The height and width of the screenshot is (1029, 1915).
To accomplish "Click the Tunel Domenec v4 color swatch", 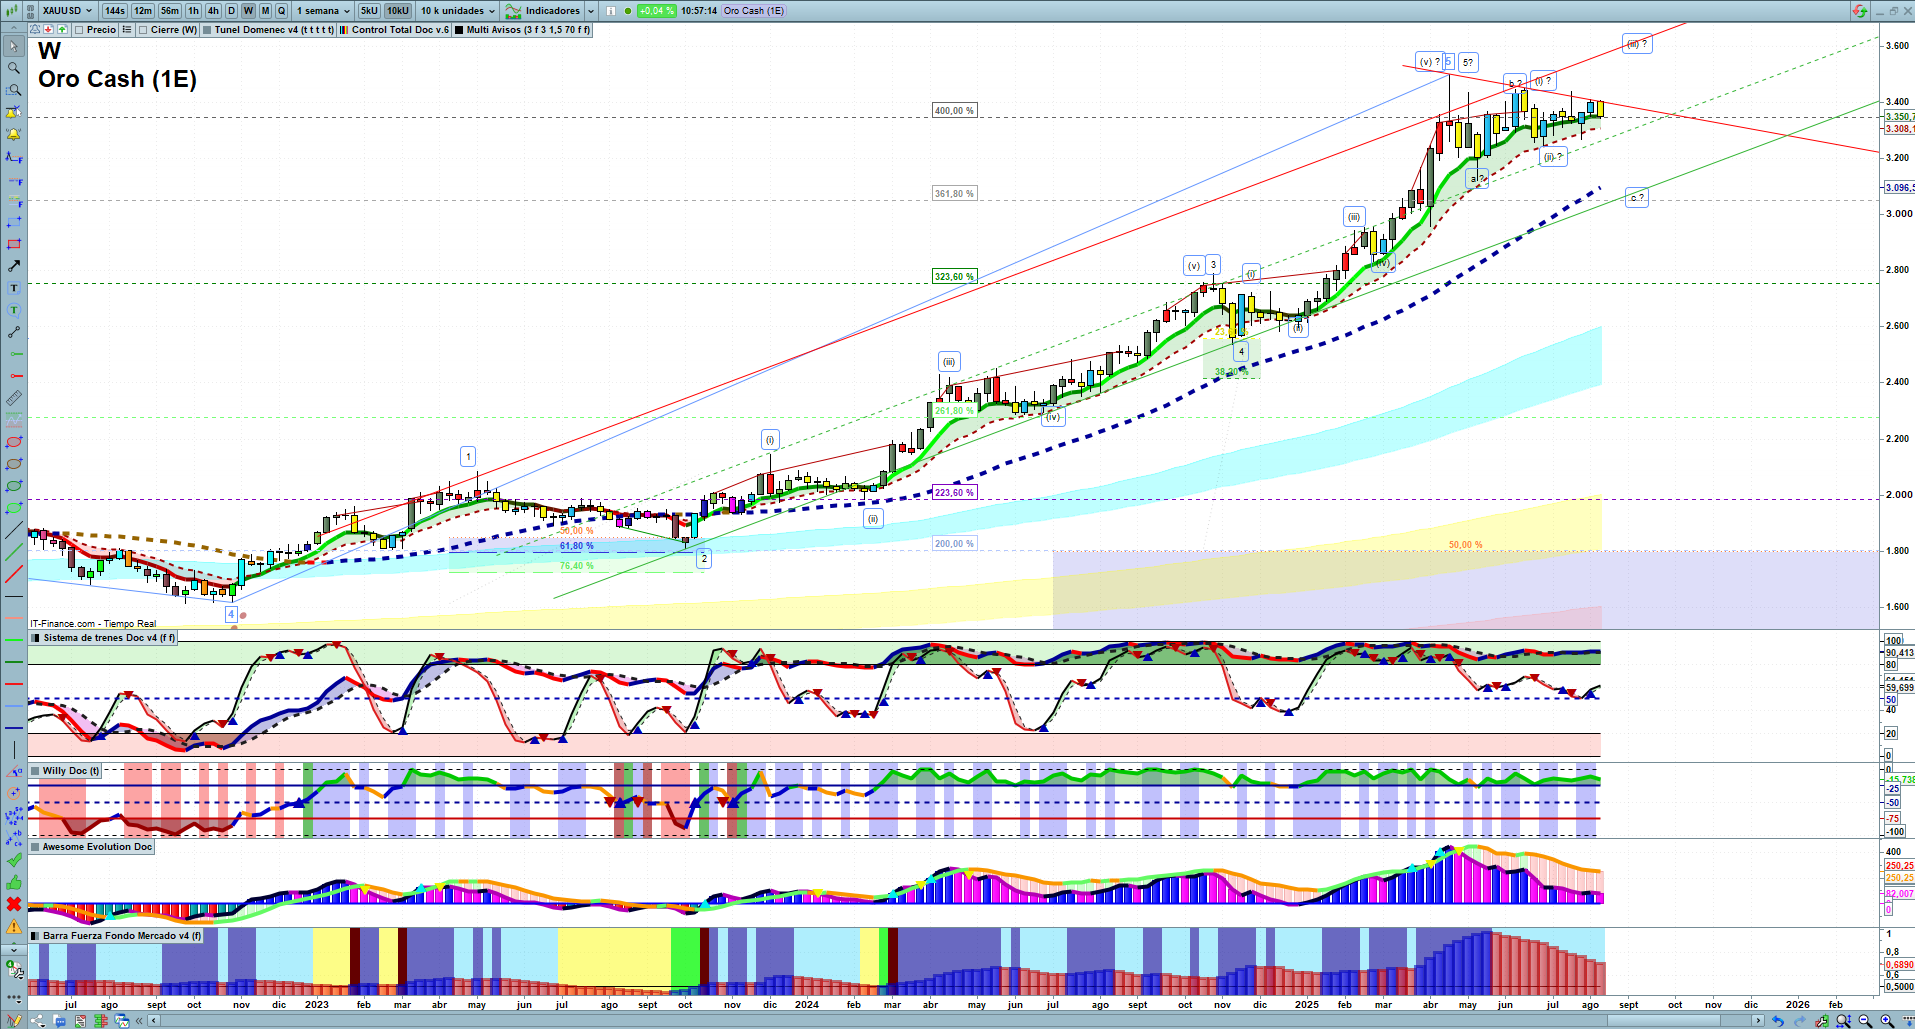I will pos(207,30).
